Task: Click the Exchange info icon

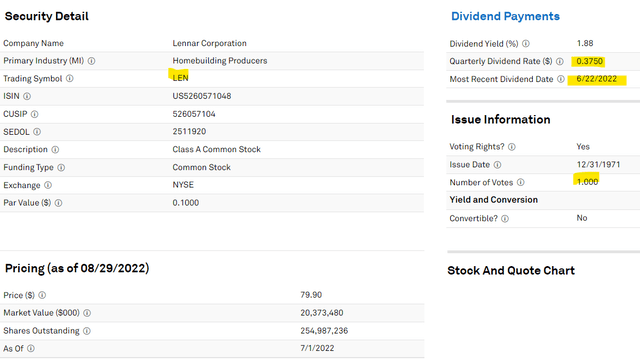Action: coord(48,185)
